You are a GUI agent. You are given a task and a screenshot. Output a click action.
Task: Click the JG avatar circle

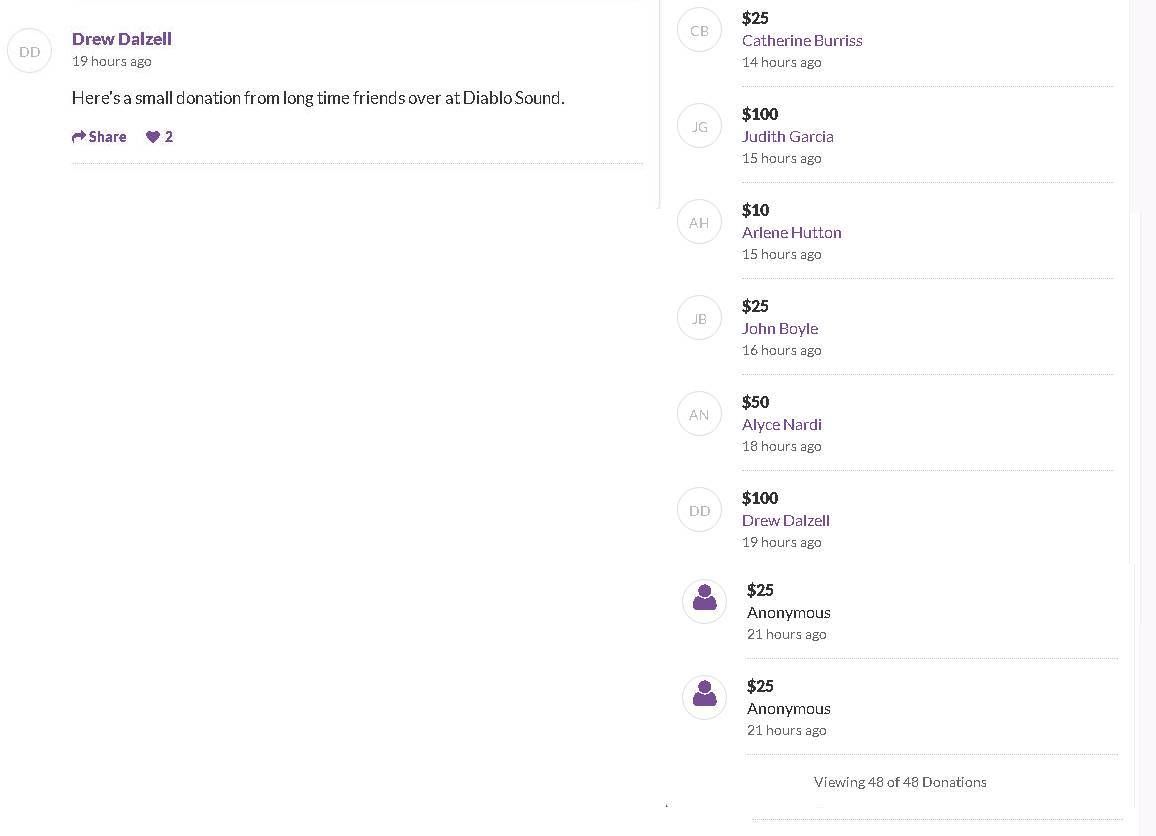pyautogui.click(x=699, y=126)
